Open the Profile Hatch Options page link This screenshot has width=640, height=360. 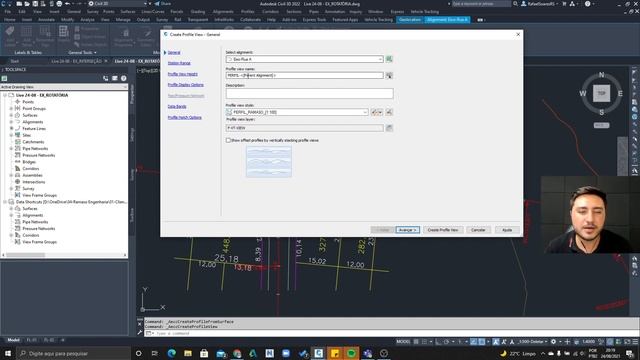[x=185, y=118]
